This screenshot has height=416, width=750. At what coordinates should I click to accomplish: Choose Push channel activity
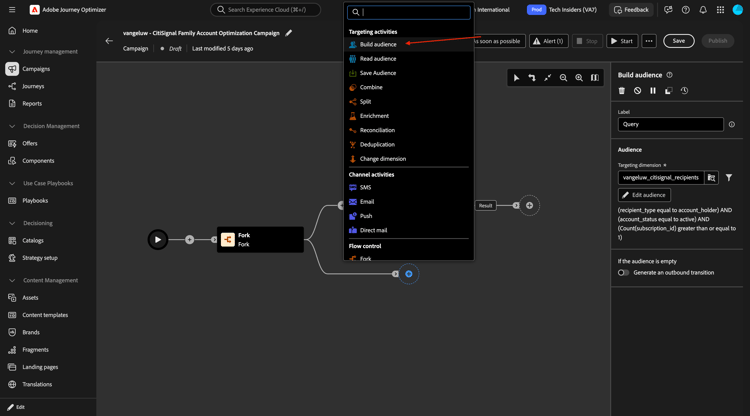[x=408, y=216]
